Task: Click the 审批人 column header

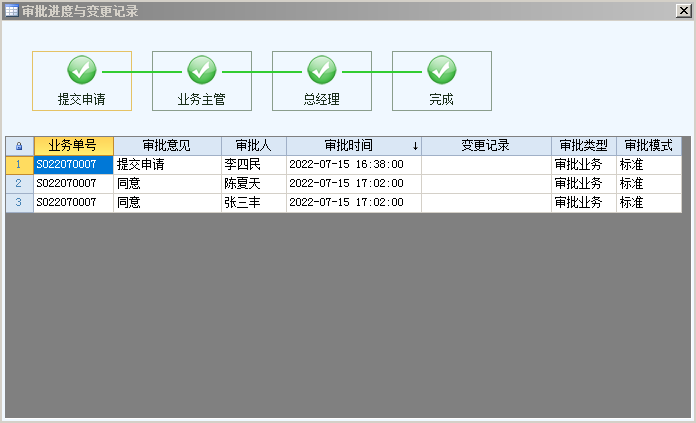Action: [254, 146]
